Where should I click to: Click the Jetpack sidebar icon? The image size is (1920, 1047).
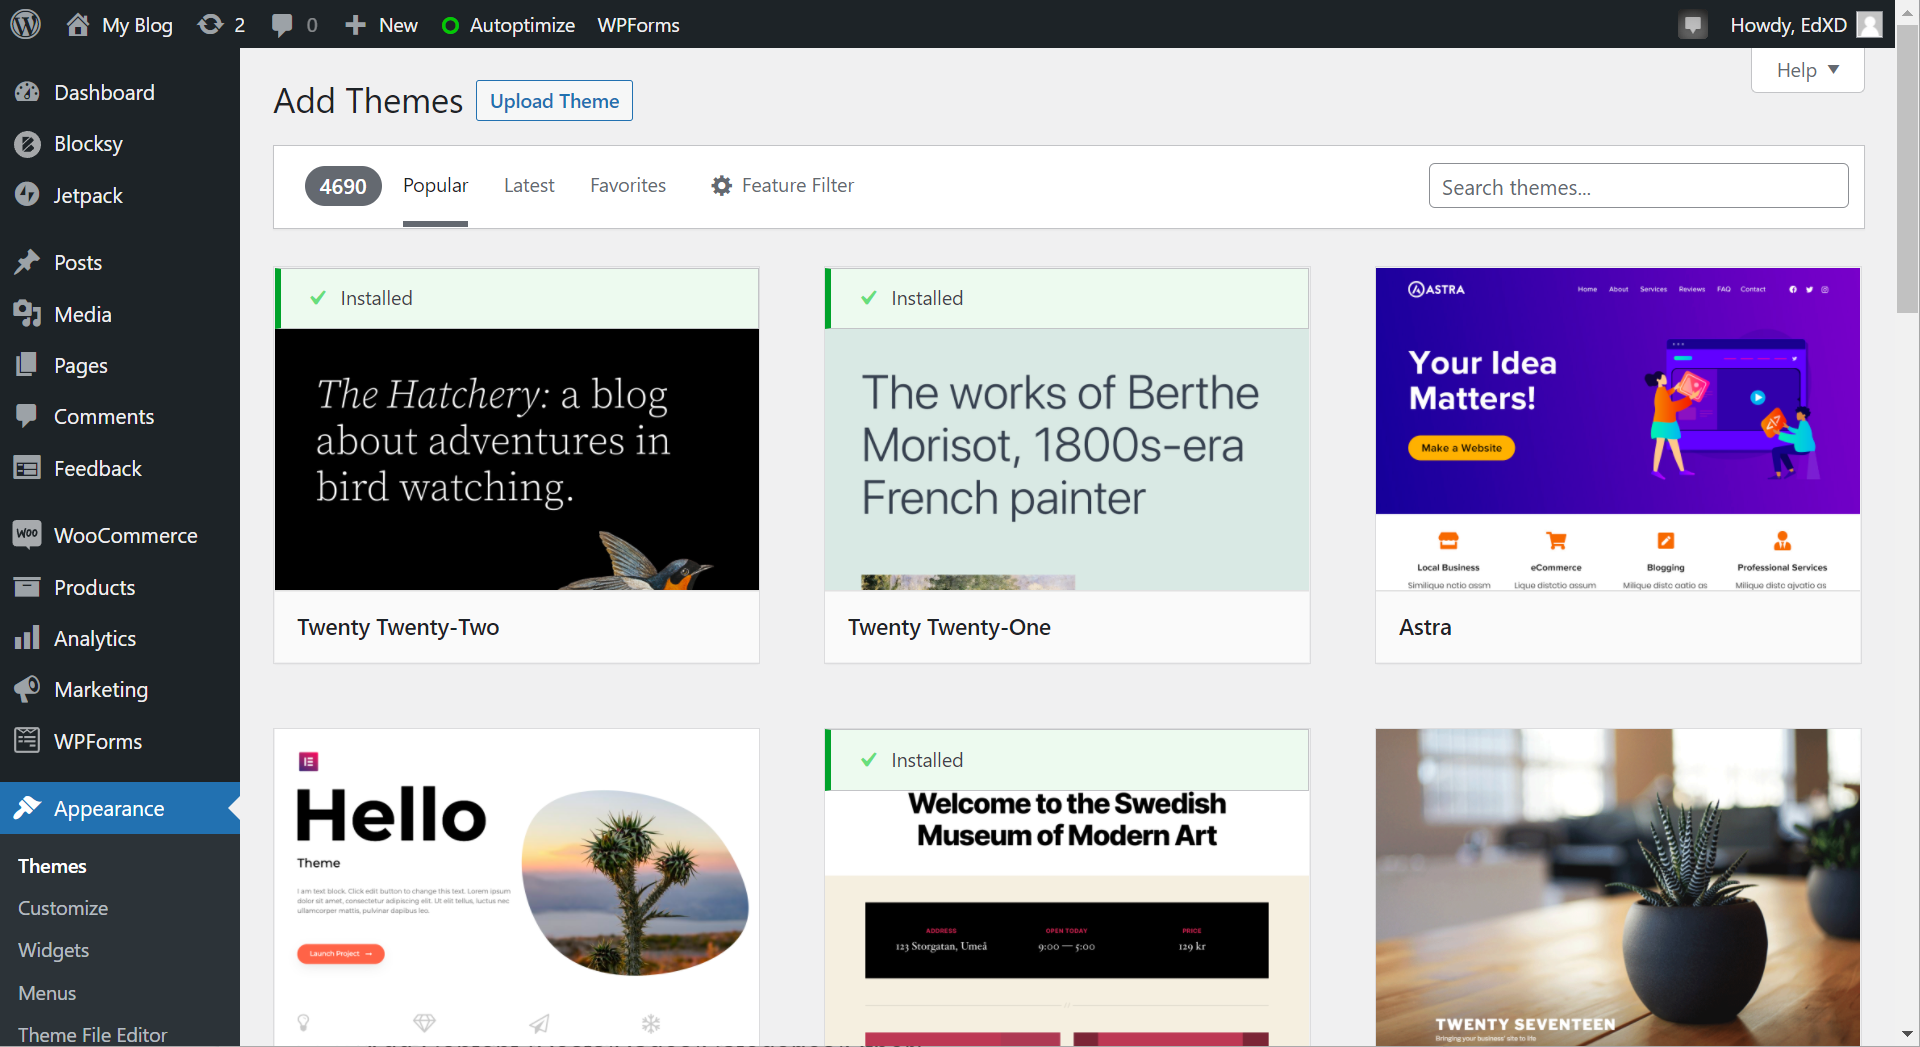coord(27,195)
